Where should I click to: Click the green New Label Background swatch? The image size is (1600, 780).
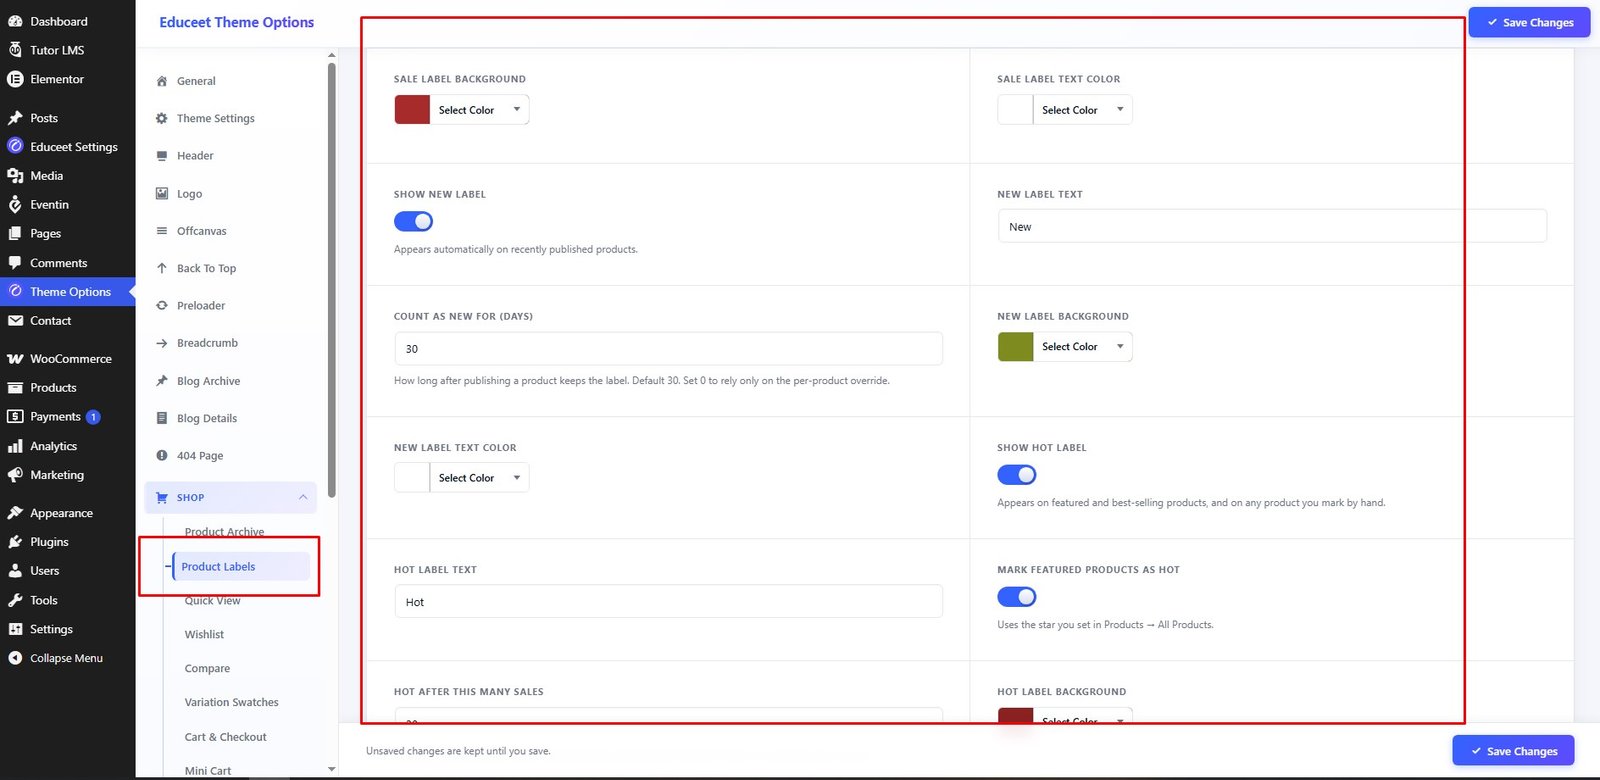(1015, 347)
